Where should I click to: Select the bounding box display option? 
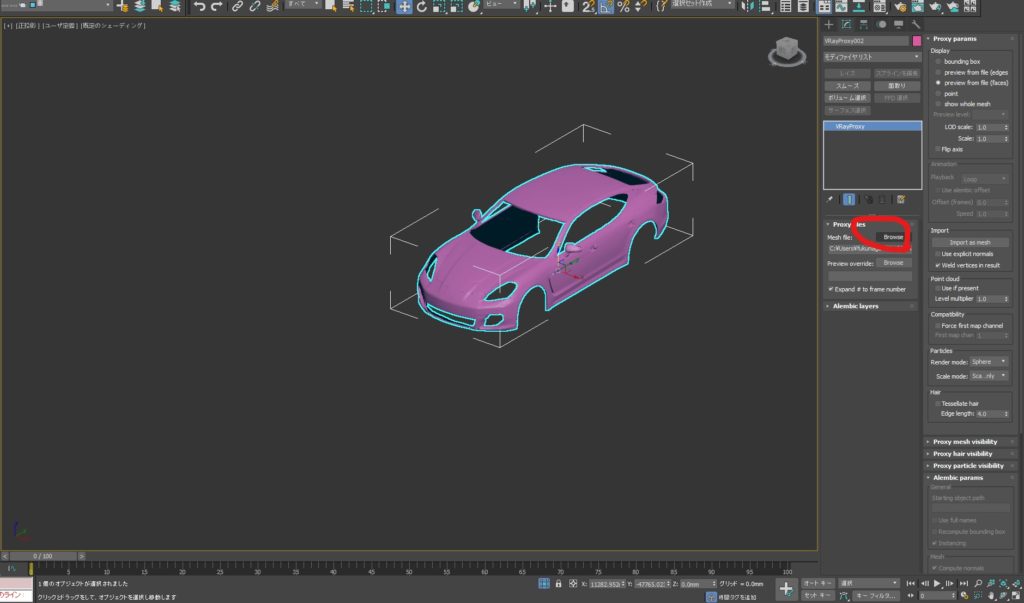pos(937,61)
